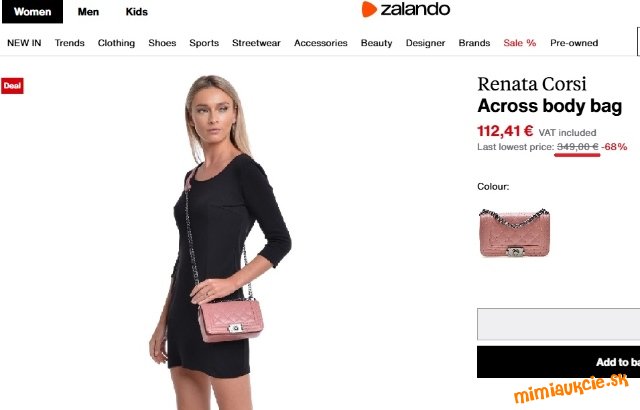The width and height of the screenshot is (640, 410).
Task: Click the Add to bag button
Action: (558, 362)
